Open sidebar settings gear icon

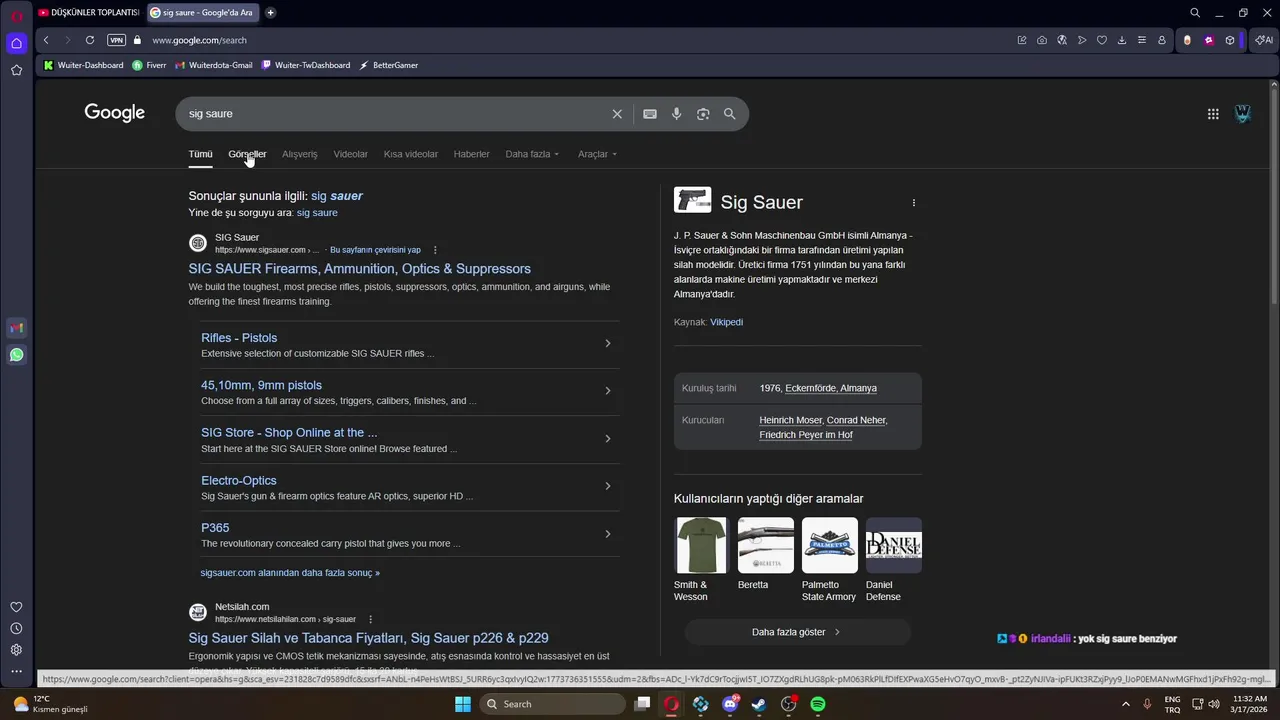coord(16,650)
